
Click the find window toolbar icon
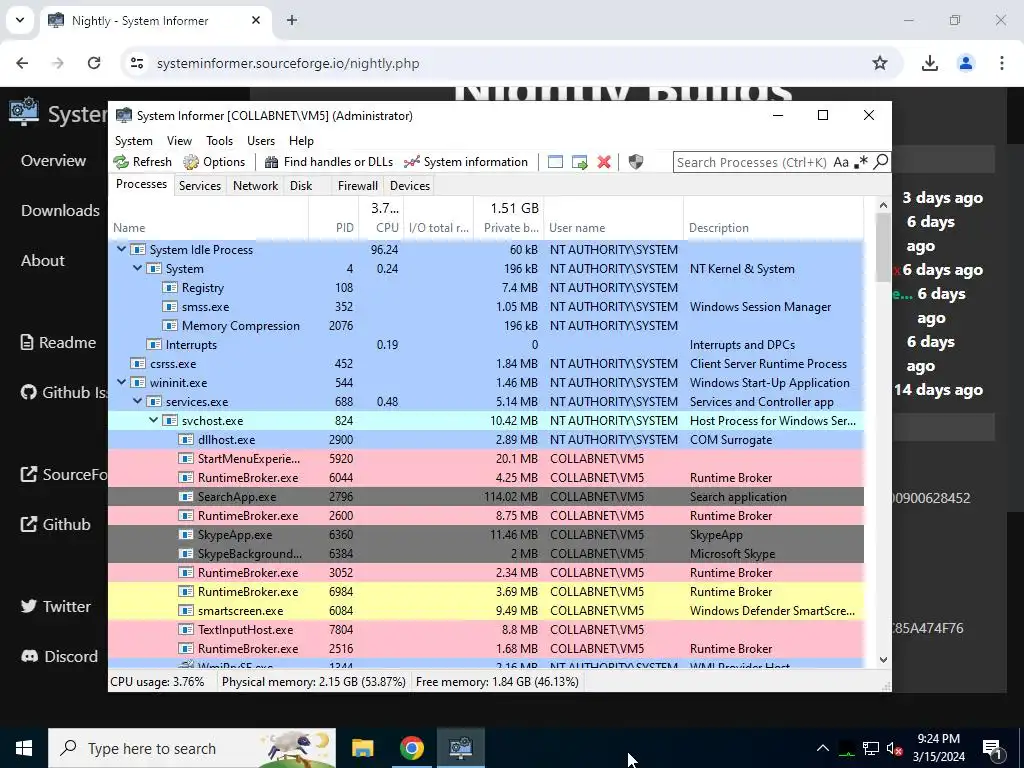click(555, 162)
